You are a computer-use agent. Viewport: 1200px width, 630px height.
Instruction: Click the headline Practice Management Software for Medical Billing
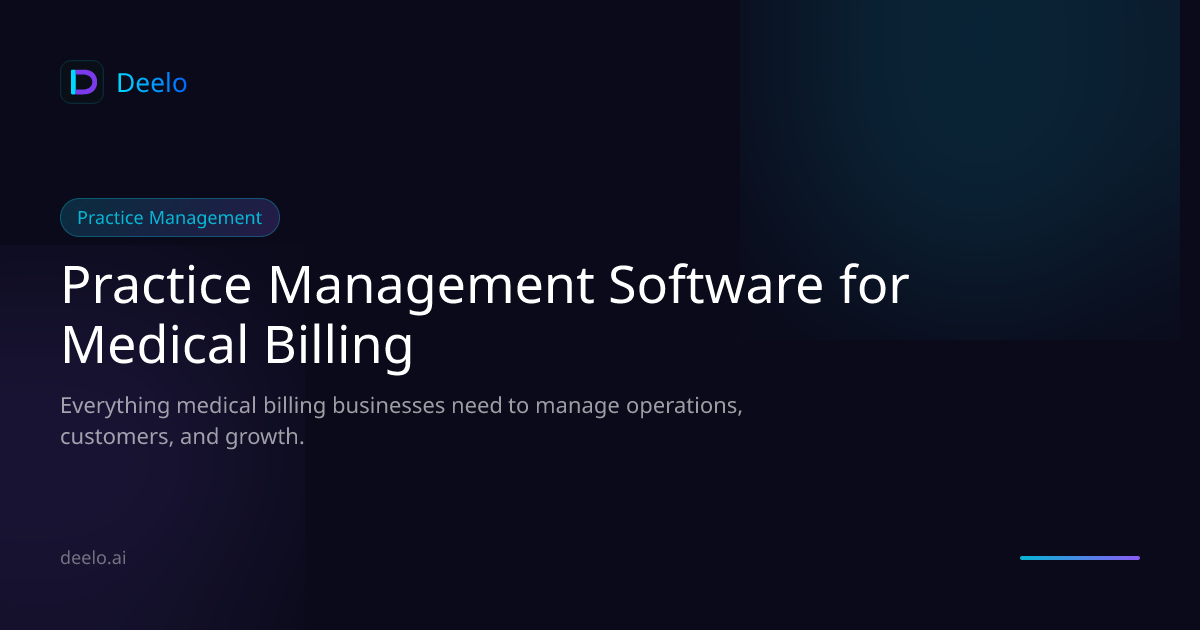click(x=485, y=315)
